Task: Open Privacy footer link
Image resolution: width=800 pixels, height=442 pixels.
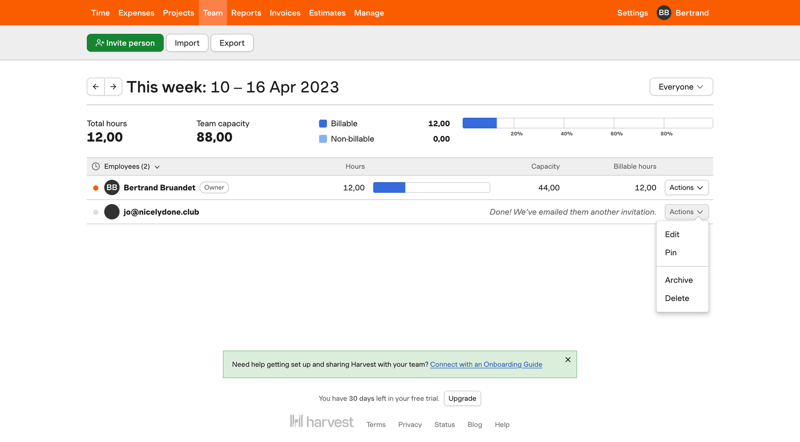Action: 410,425
